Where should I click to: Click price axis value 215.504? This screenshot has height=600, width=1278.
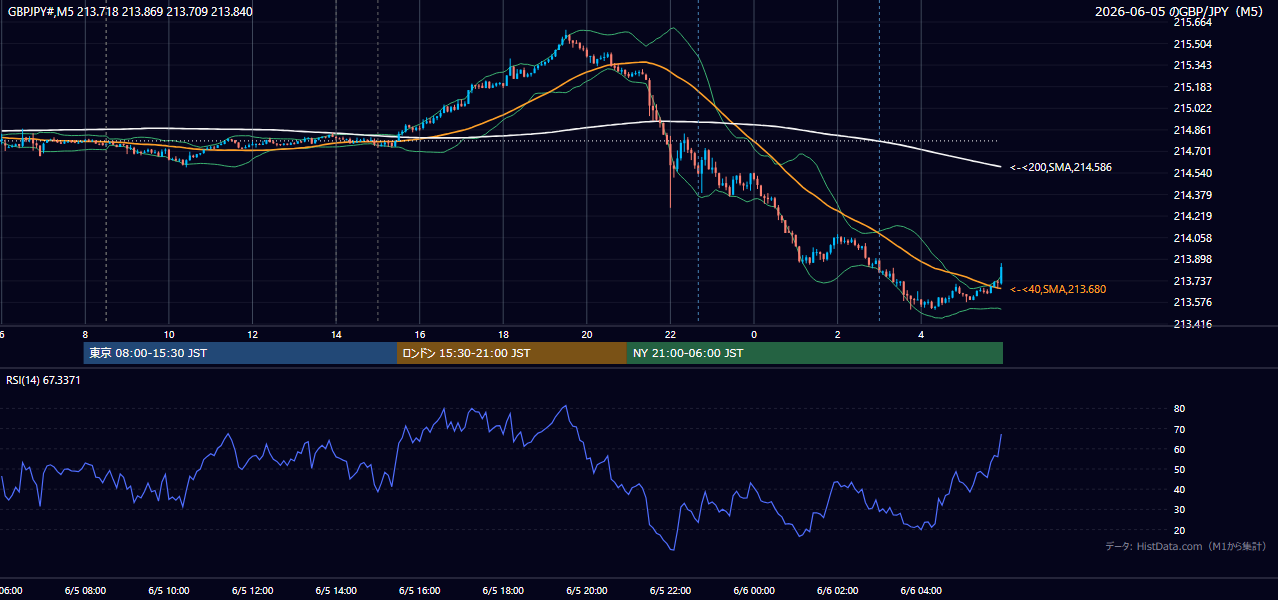pos(1192,44)
